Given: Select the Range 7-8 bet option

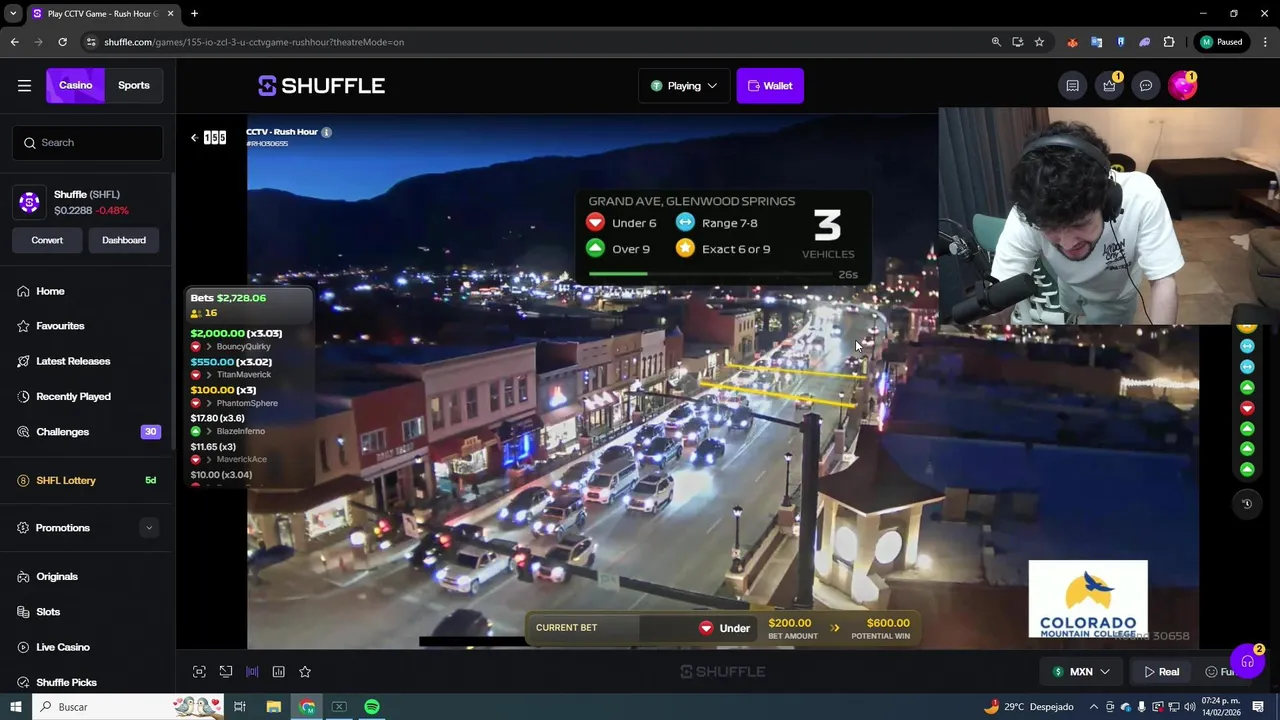Looking at the screenshot, I should (717, 223).
